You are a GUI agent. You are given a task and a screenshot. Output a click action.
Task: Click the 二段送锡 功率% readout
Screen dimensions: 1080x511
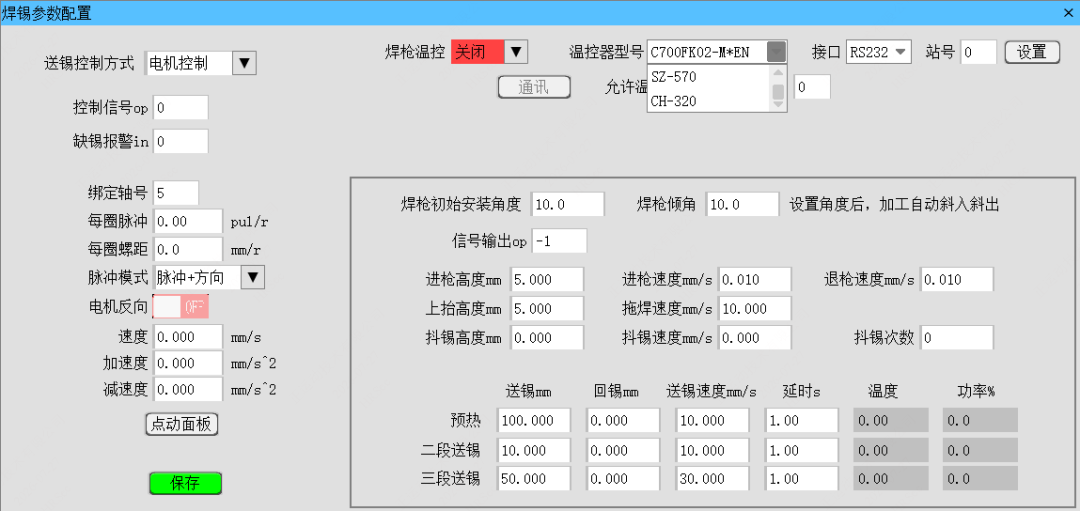[x=980, y=450]
